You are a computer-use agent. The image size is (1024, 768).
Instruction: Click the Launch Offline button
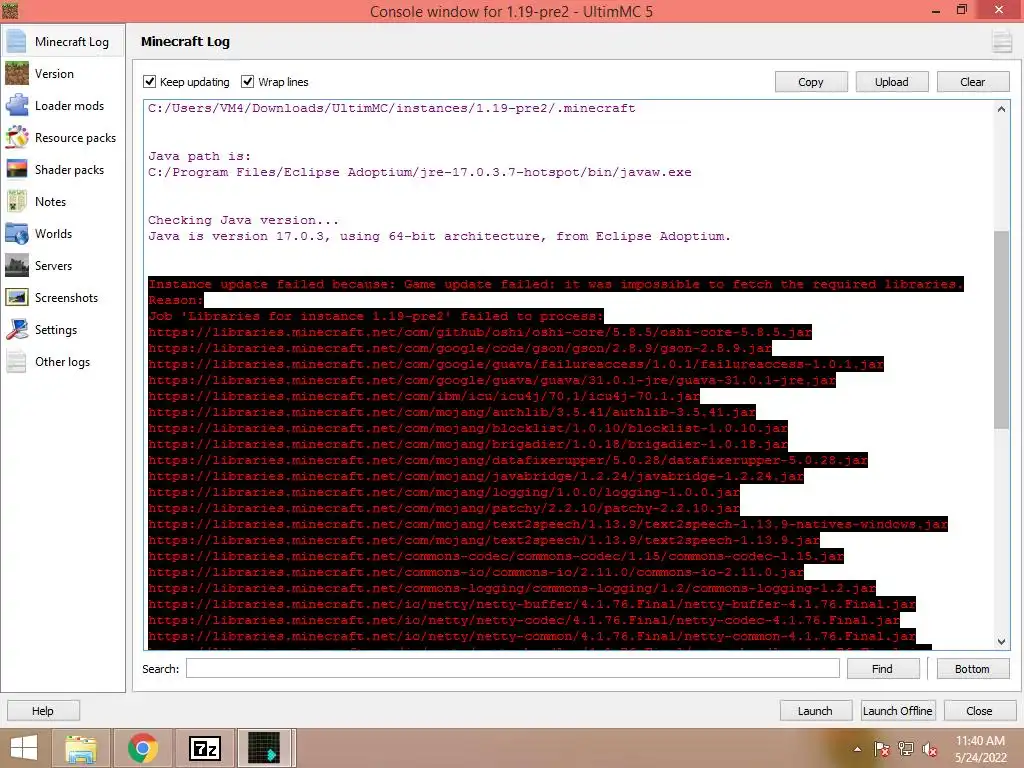tap(898, 711)
